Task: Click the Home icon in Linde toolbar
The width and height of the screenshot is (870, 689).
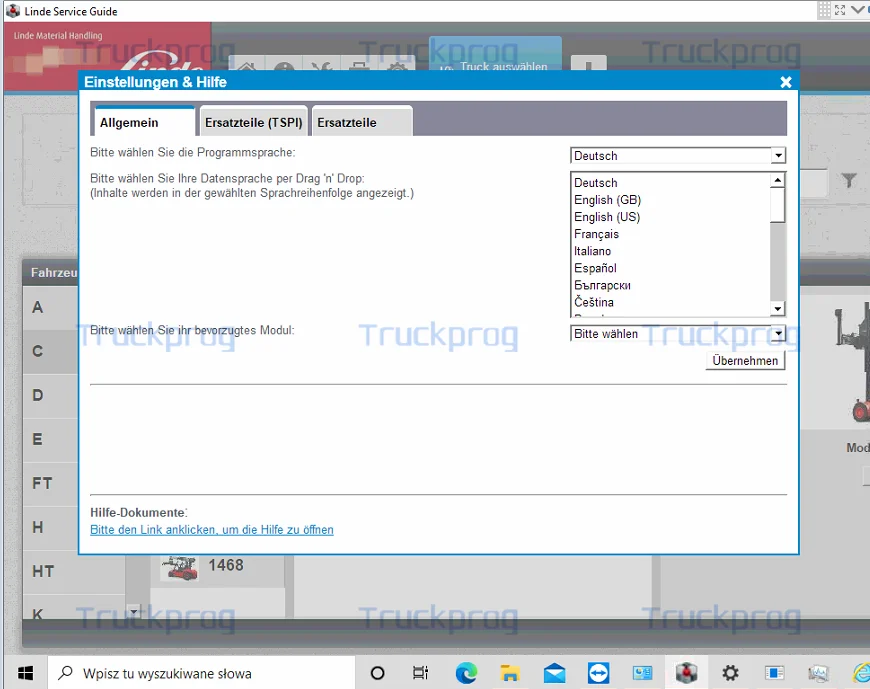Action: [247, 65]
